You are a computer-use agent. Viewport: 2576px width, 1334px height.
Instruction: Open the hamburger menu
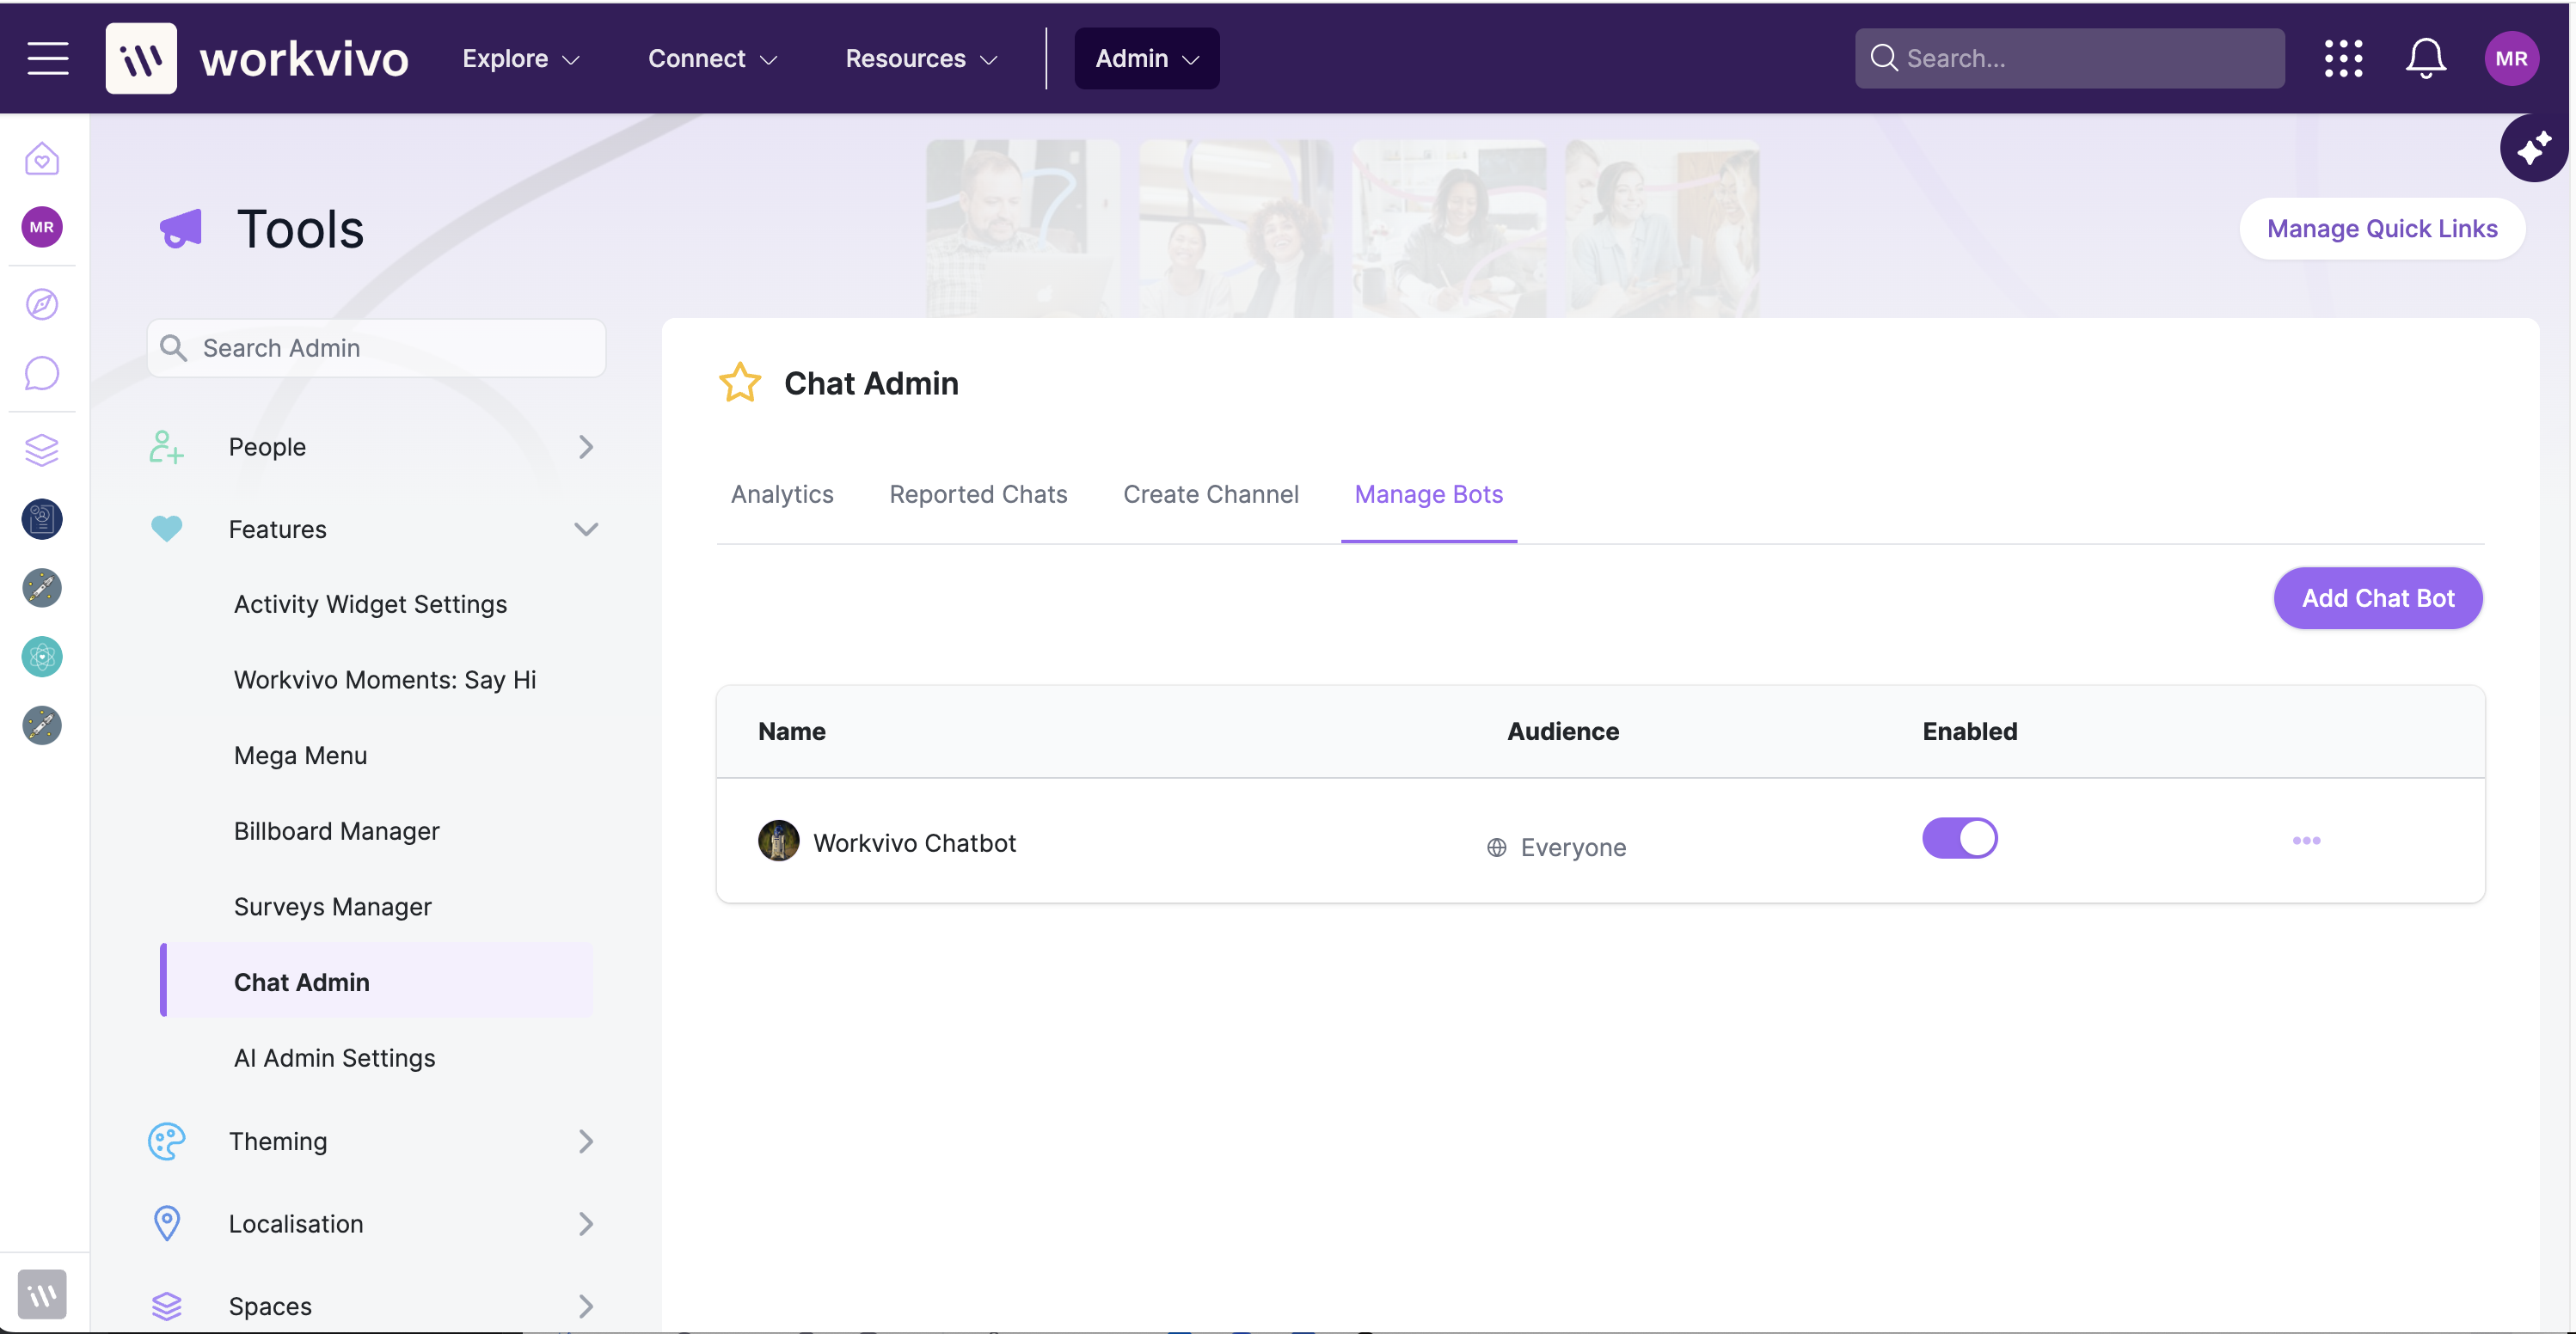click(47, 58)
